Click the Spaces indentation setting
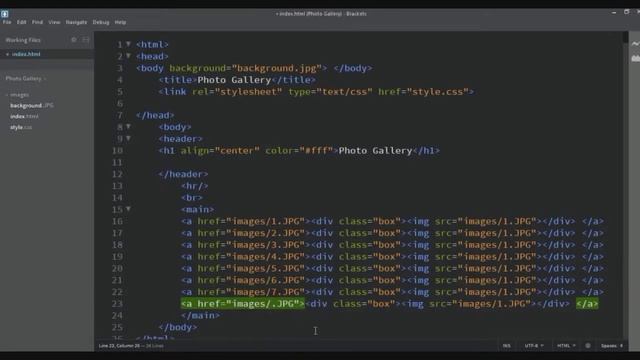The height and width of the screenshot is (360, 640). tap(612, 346)
